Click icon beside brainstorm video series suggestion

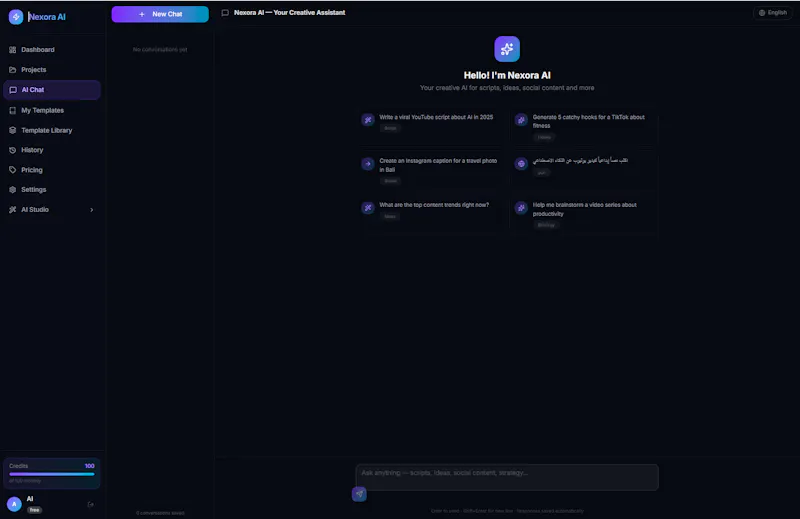pos(521,208)
